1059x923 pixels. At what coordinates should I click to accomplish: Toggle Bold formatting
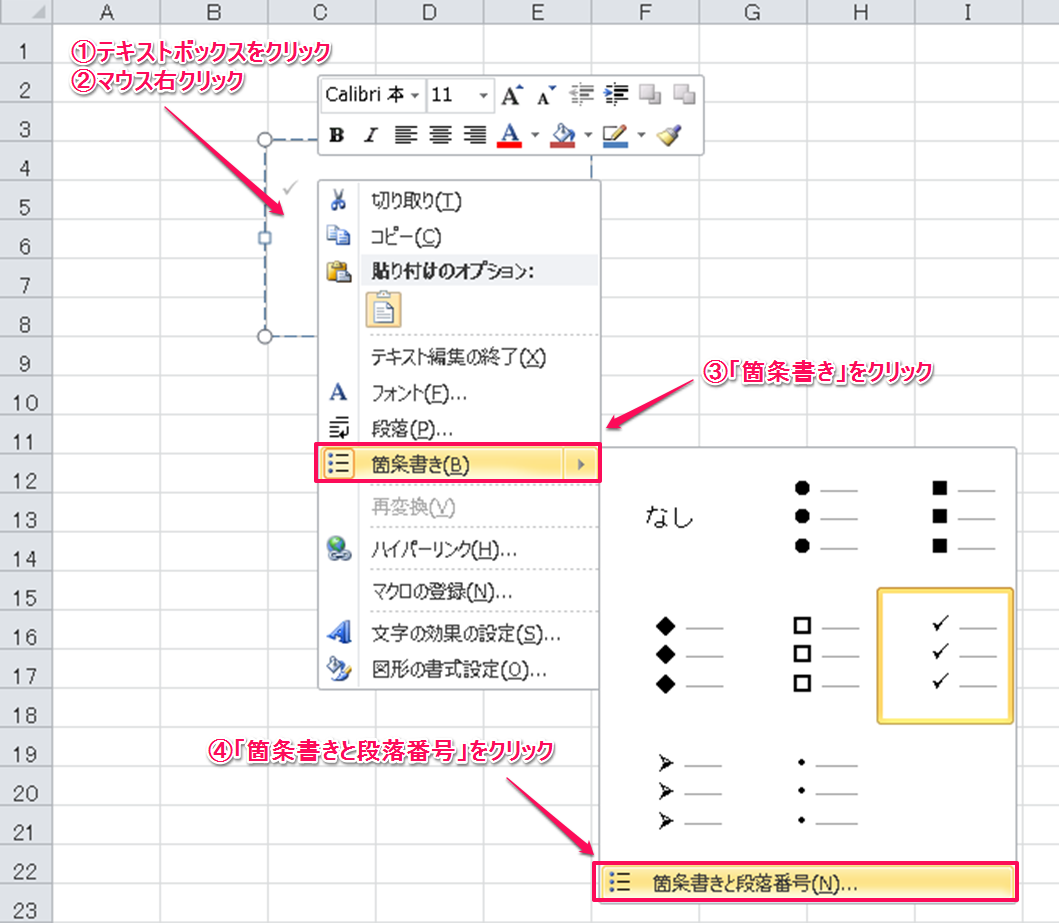coord(337,135)
